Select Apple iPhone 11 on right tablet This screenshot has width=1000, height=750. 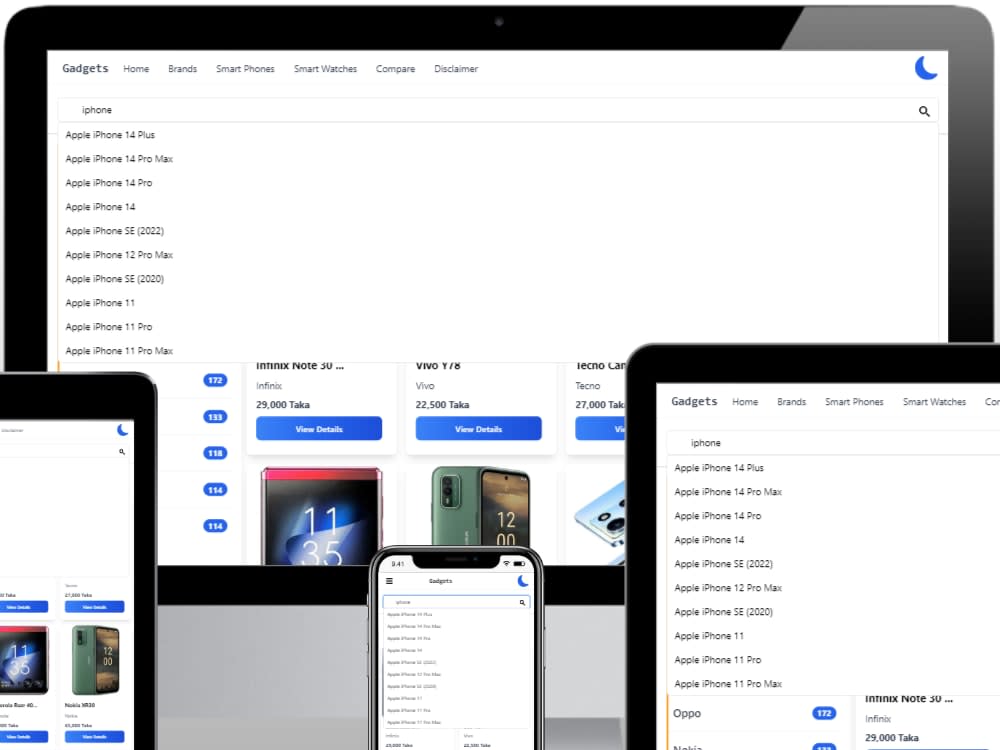point(709,636)
